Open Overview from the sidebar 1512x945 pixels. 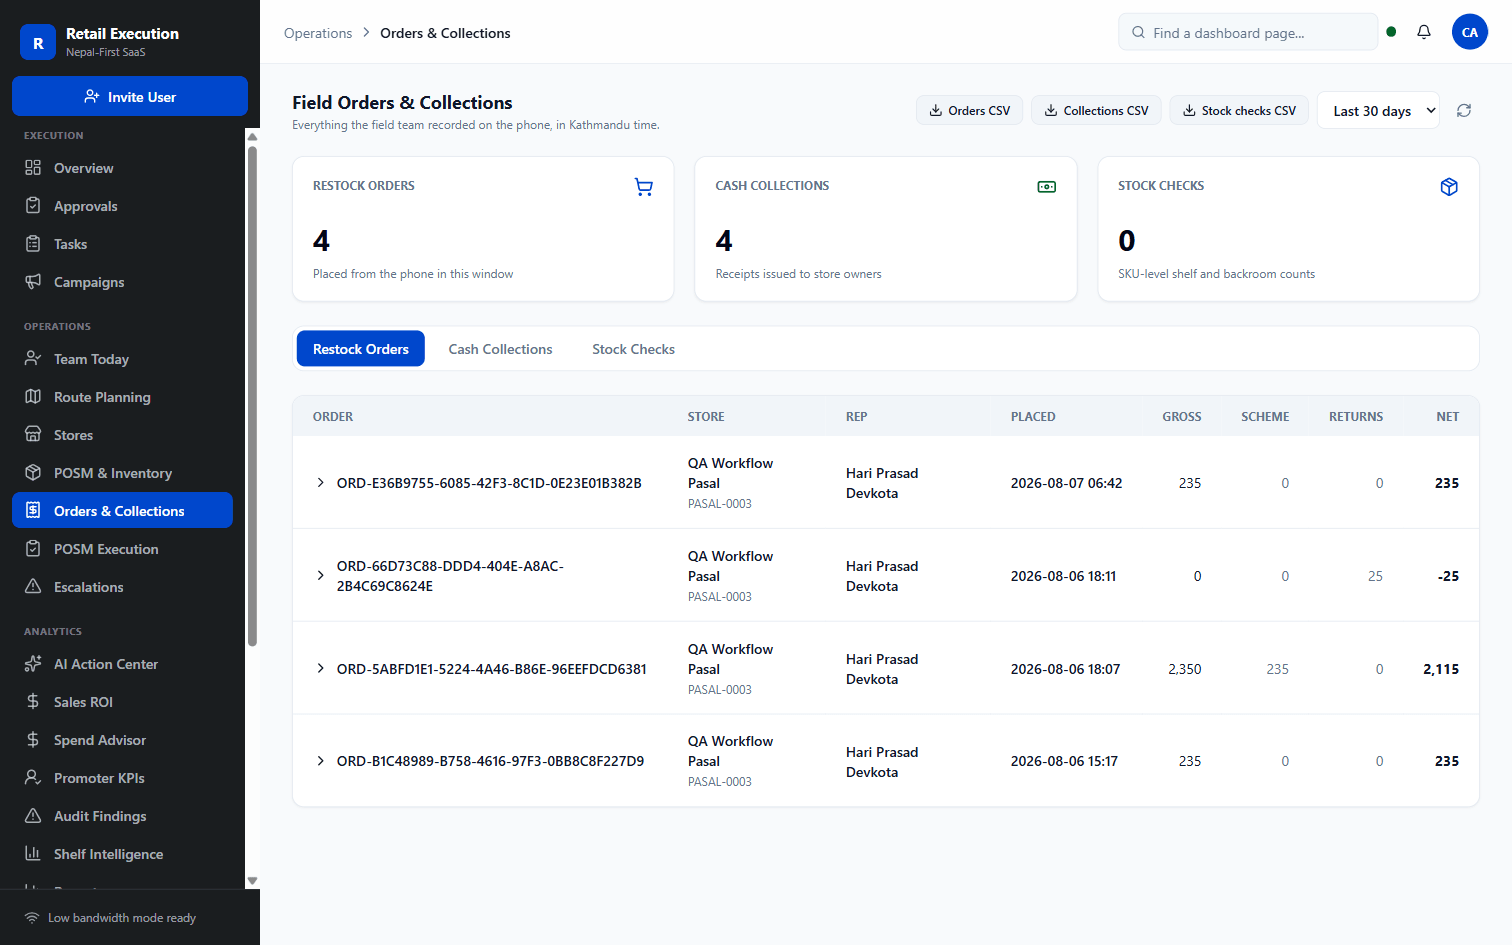[122, 168]
